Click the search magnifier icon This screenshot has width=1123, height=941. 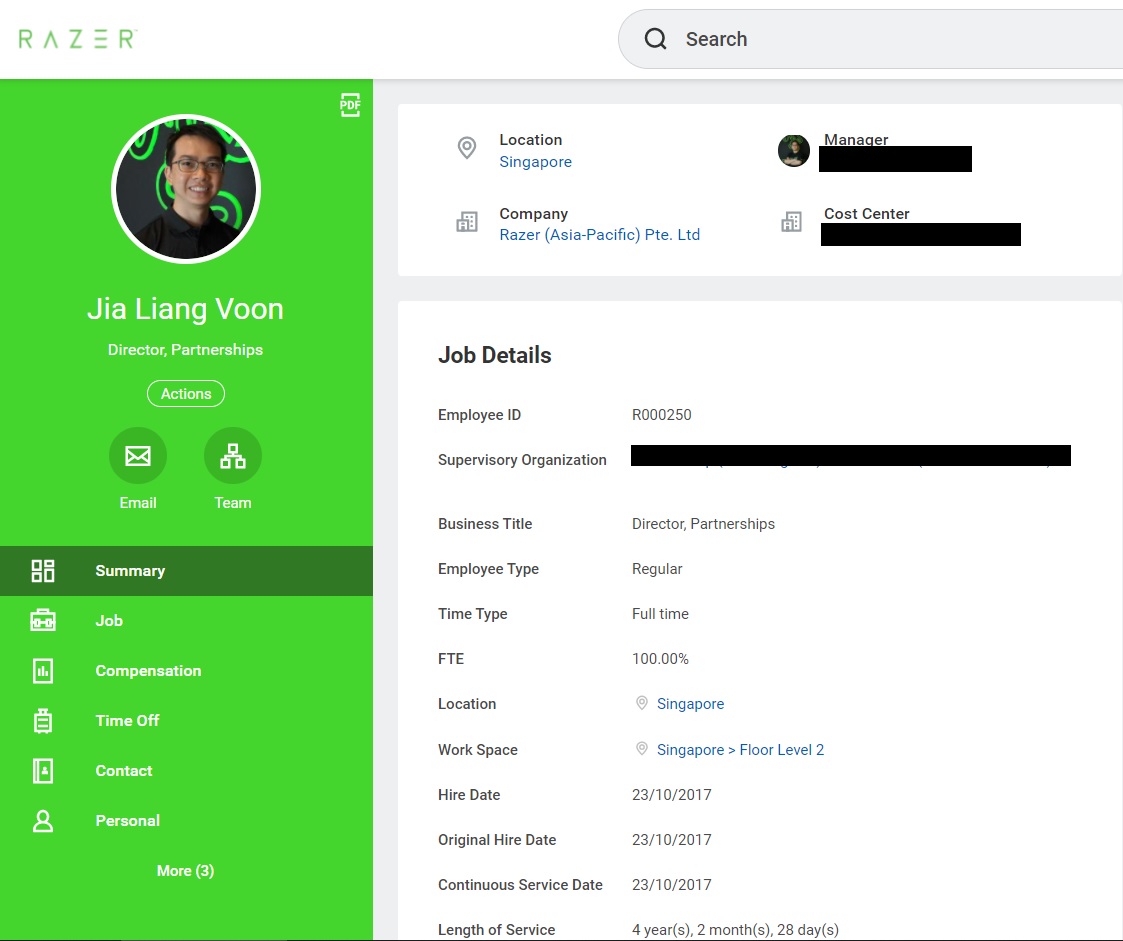tap(655, 39)
